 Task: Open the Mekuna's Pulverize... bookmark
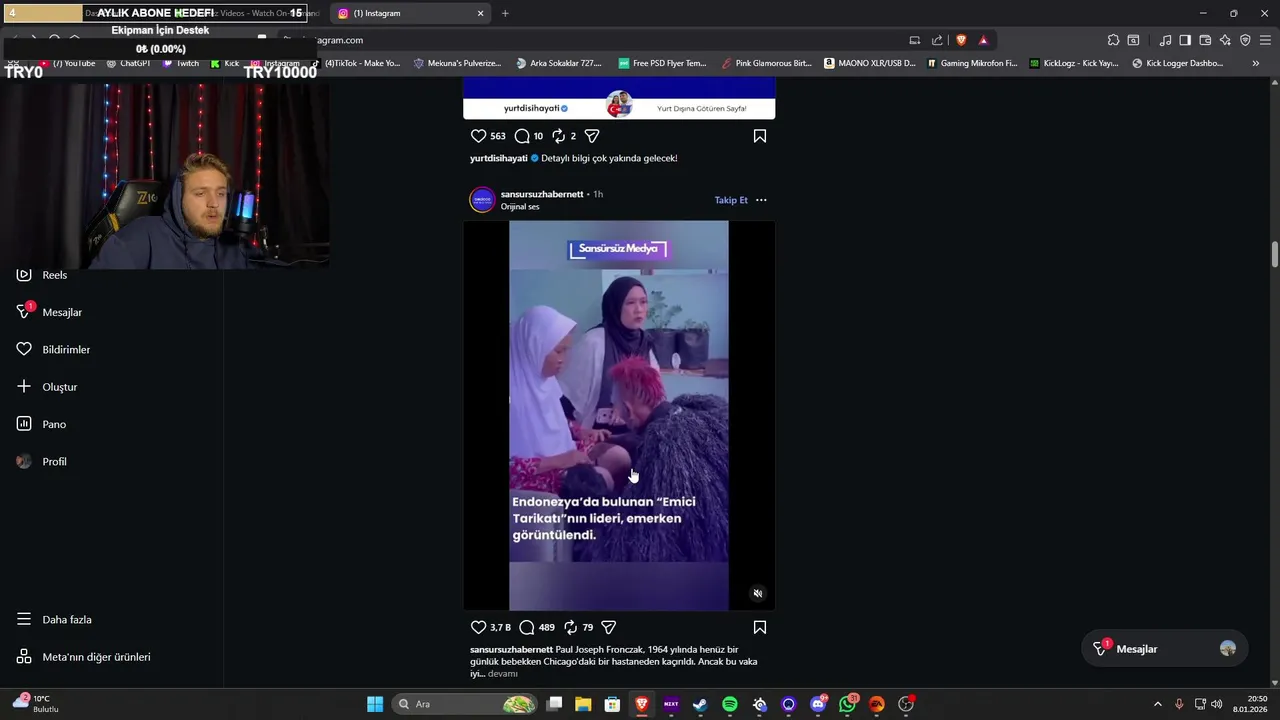457,63
